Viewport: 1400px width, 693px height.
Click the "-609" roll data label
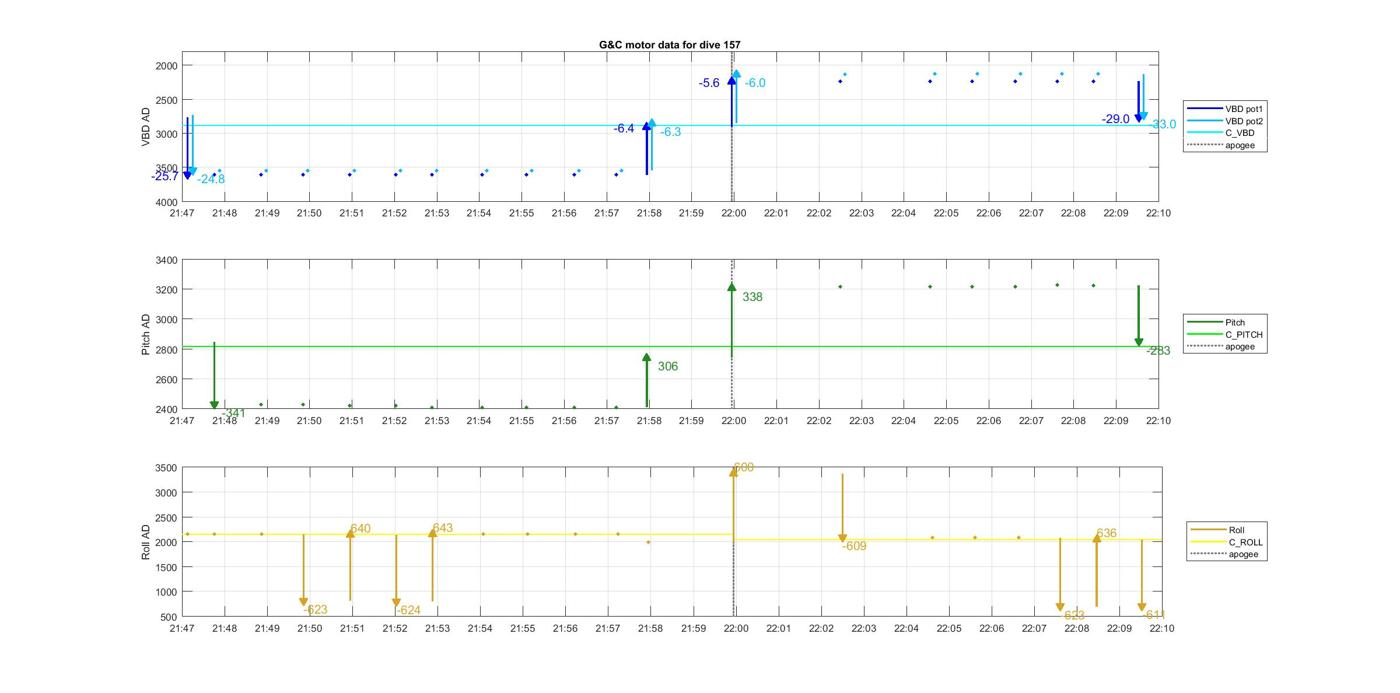coord(854,546)
